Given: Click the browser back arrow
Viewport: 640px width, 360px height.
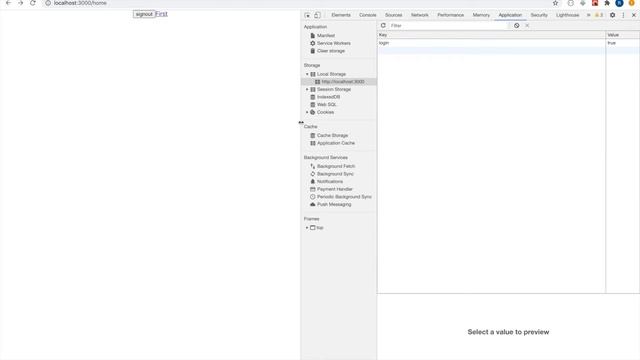Looking at the screenshot, I should tap(8, 3).
